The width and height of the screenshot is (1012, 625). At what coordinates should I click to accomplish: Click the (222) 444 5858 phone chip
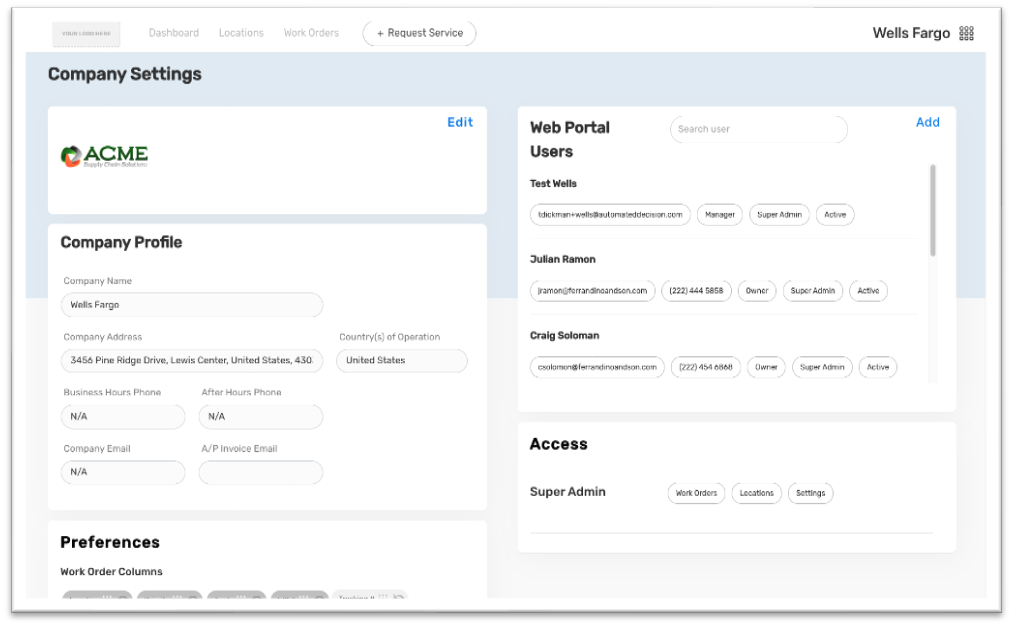(x=696, y=291)
